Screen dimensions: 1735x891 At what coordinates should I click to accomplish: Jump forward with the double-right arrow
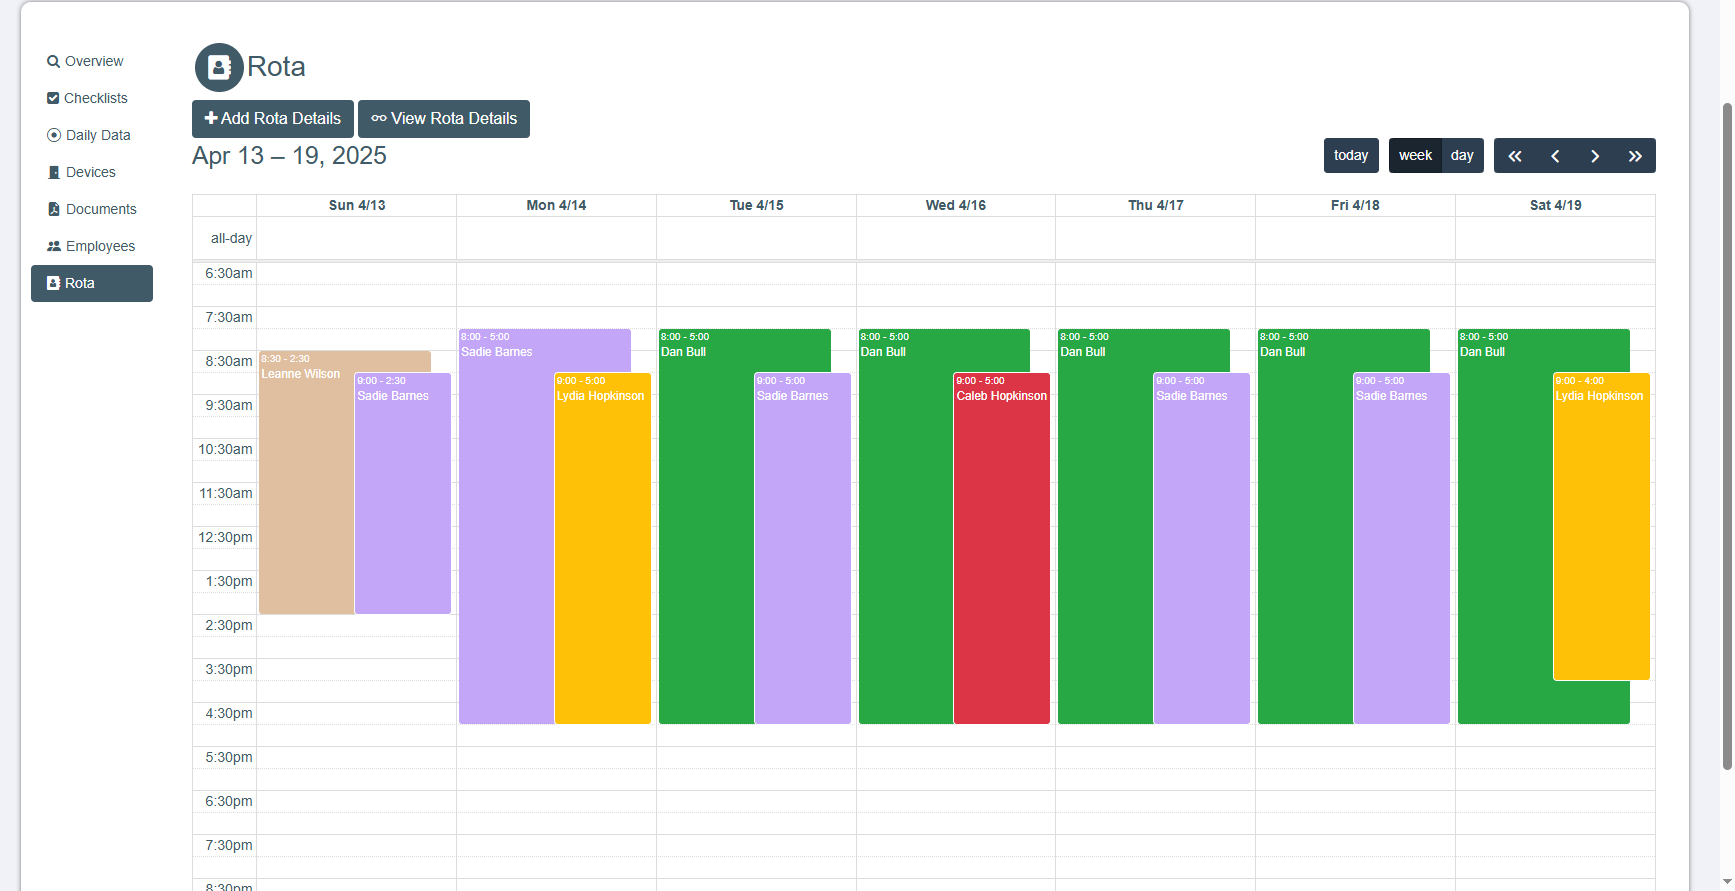coord(1635,156)
